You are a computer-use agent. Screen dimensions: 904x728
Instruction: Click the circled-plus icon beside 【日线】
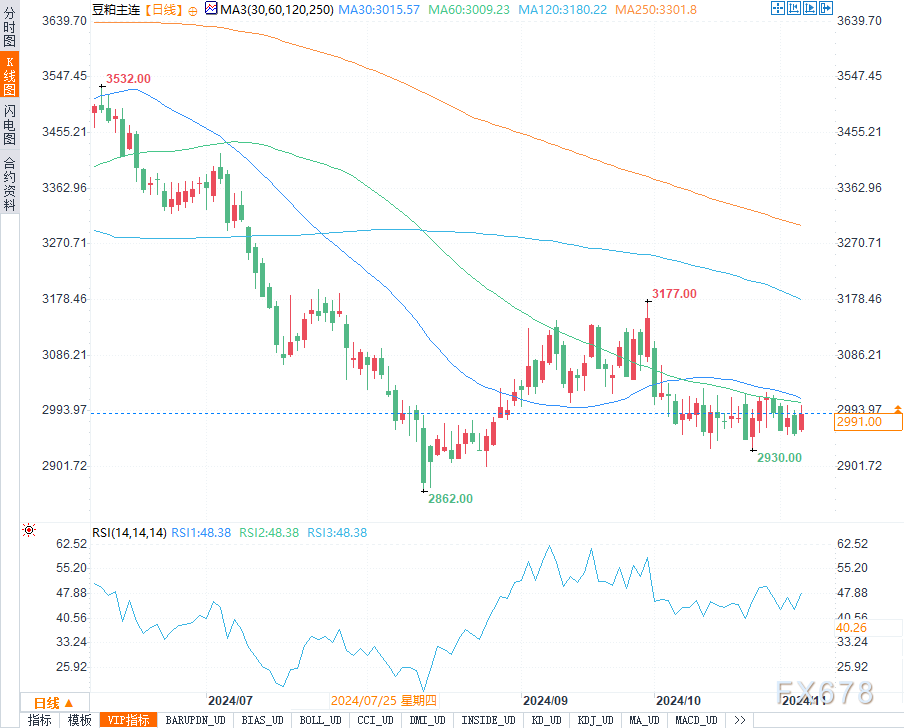pos(193,10)
